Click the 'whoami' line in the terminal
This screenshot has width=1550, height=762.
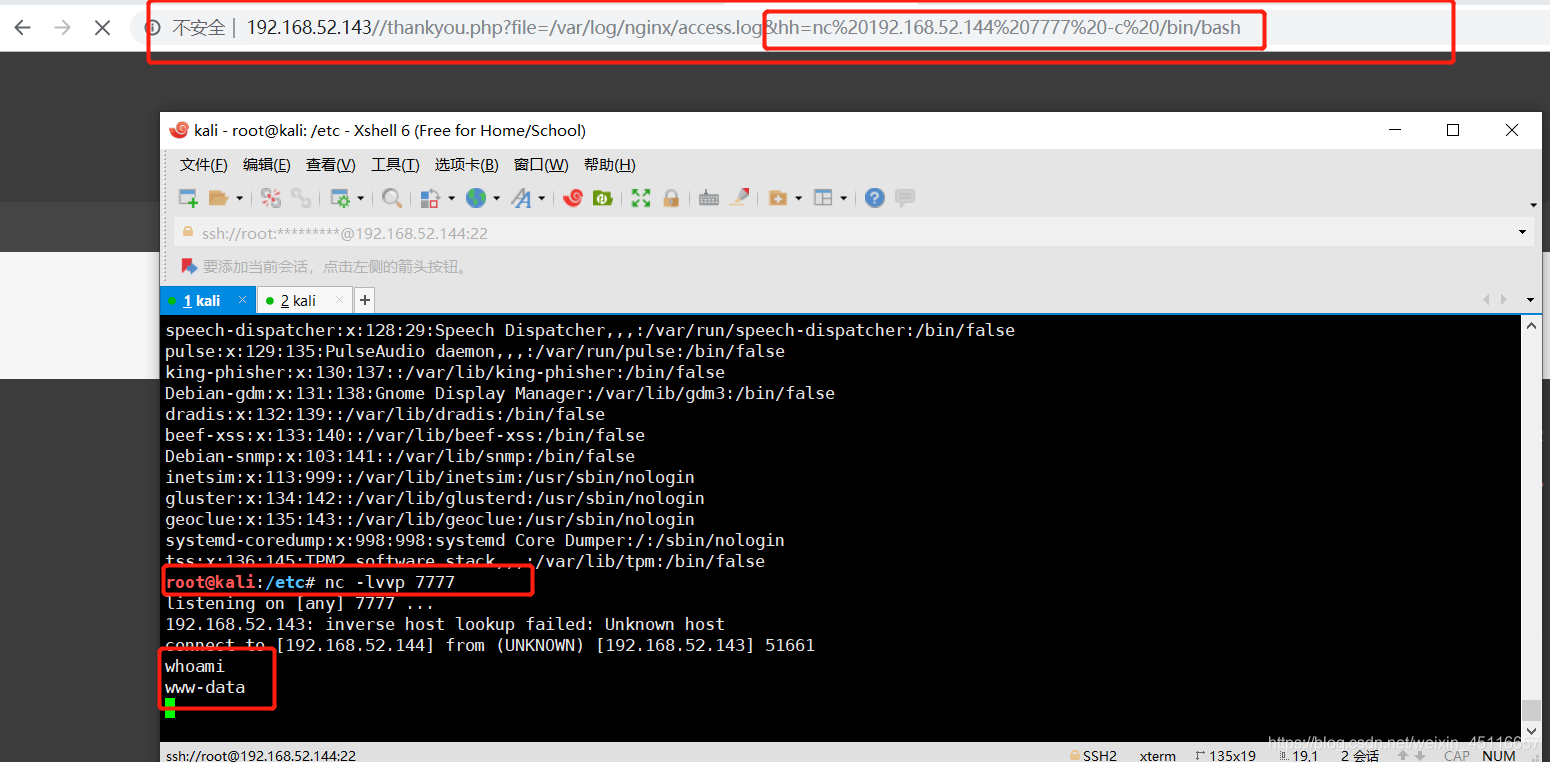[195, 666]
